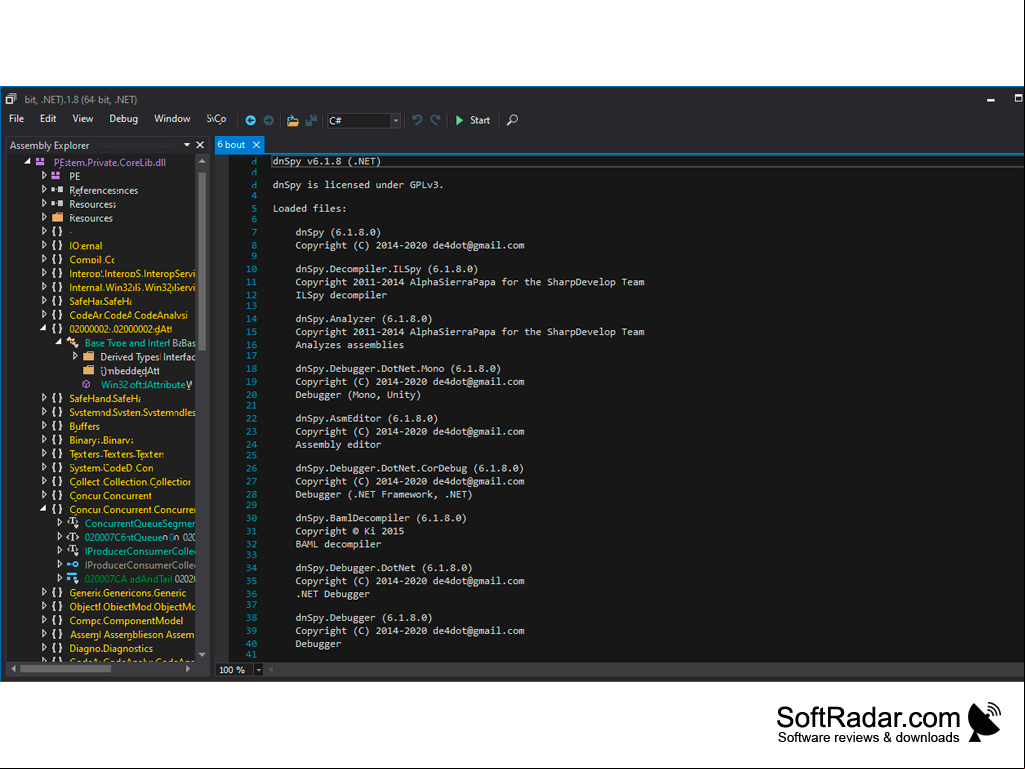This screenshot has height=769, width=1025.
Task: Click the braces icon beside Buffers
Action: pos(58,426)
